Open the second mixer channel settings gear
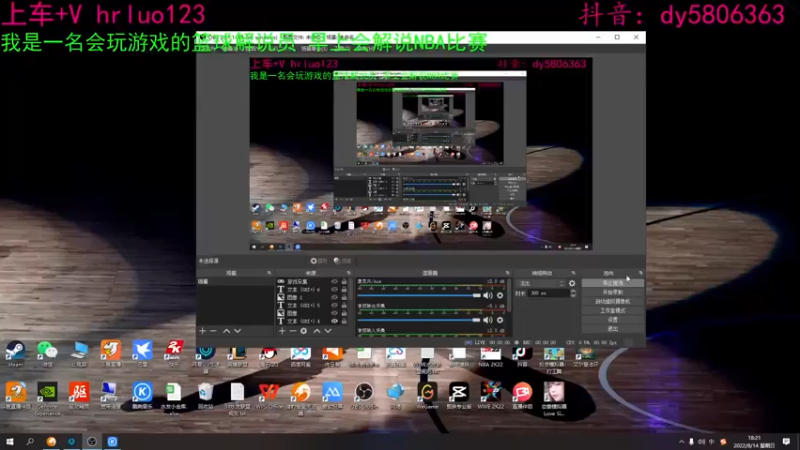Image resolution: width=800 pixels, height=450 pixels. click(x=500, y=320)
